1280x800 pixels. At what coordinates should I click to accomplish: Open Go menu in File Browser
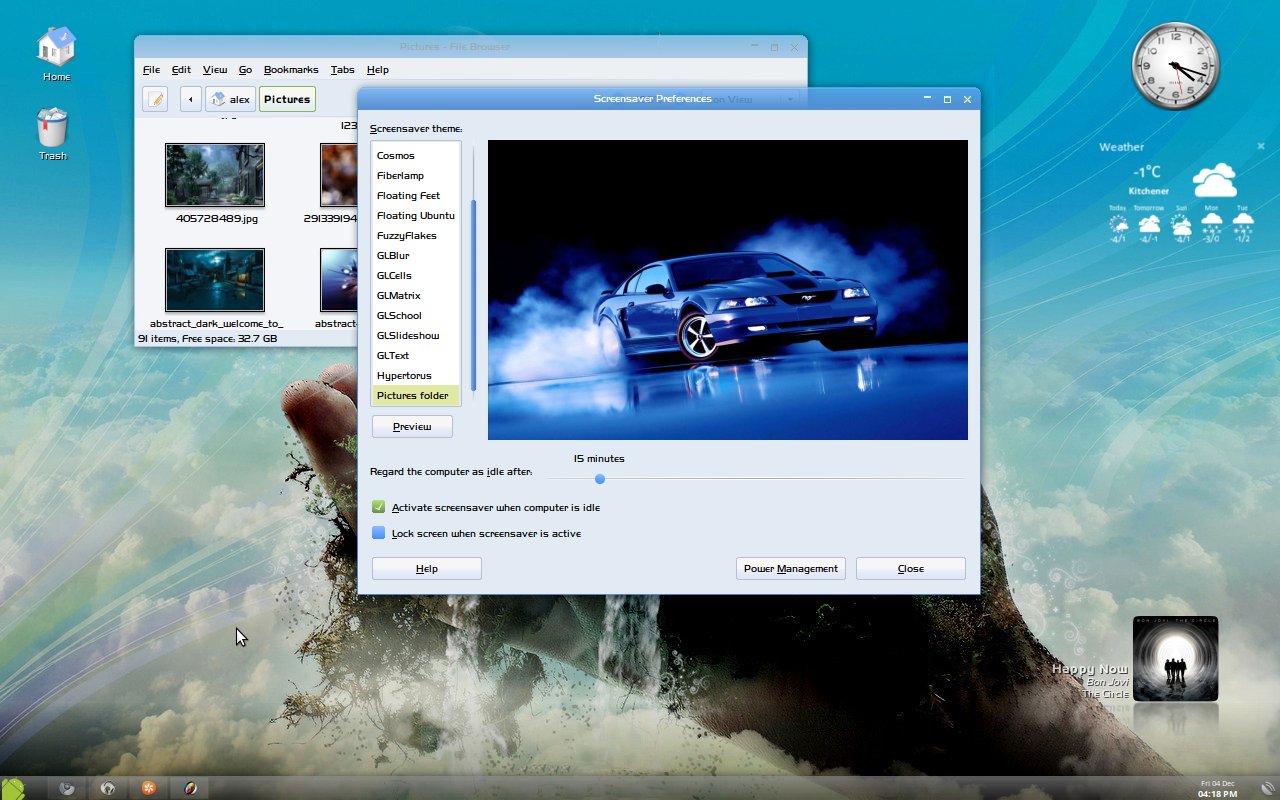point(245,70)
